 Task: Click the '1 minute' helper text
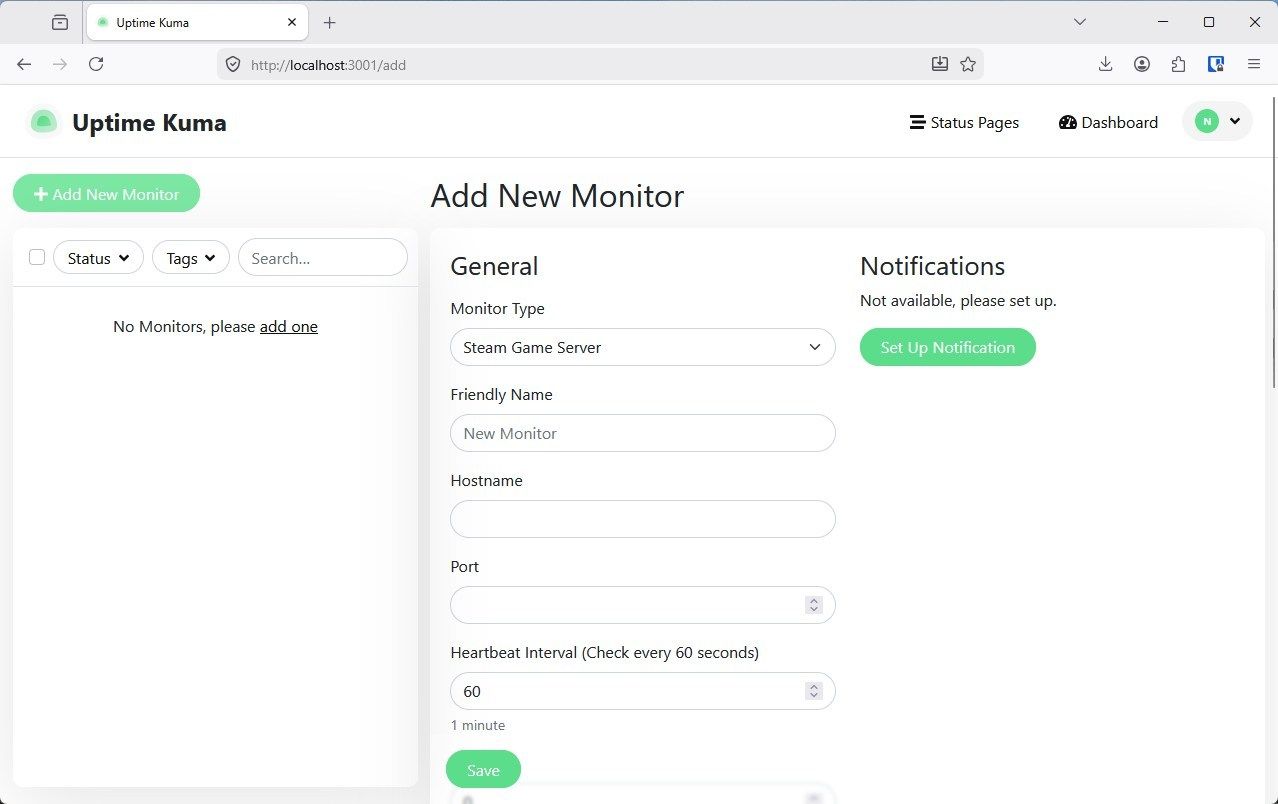pos(478,725)
